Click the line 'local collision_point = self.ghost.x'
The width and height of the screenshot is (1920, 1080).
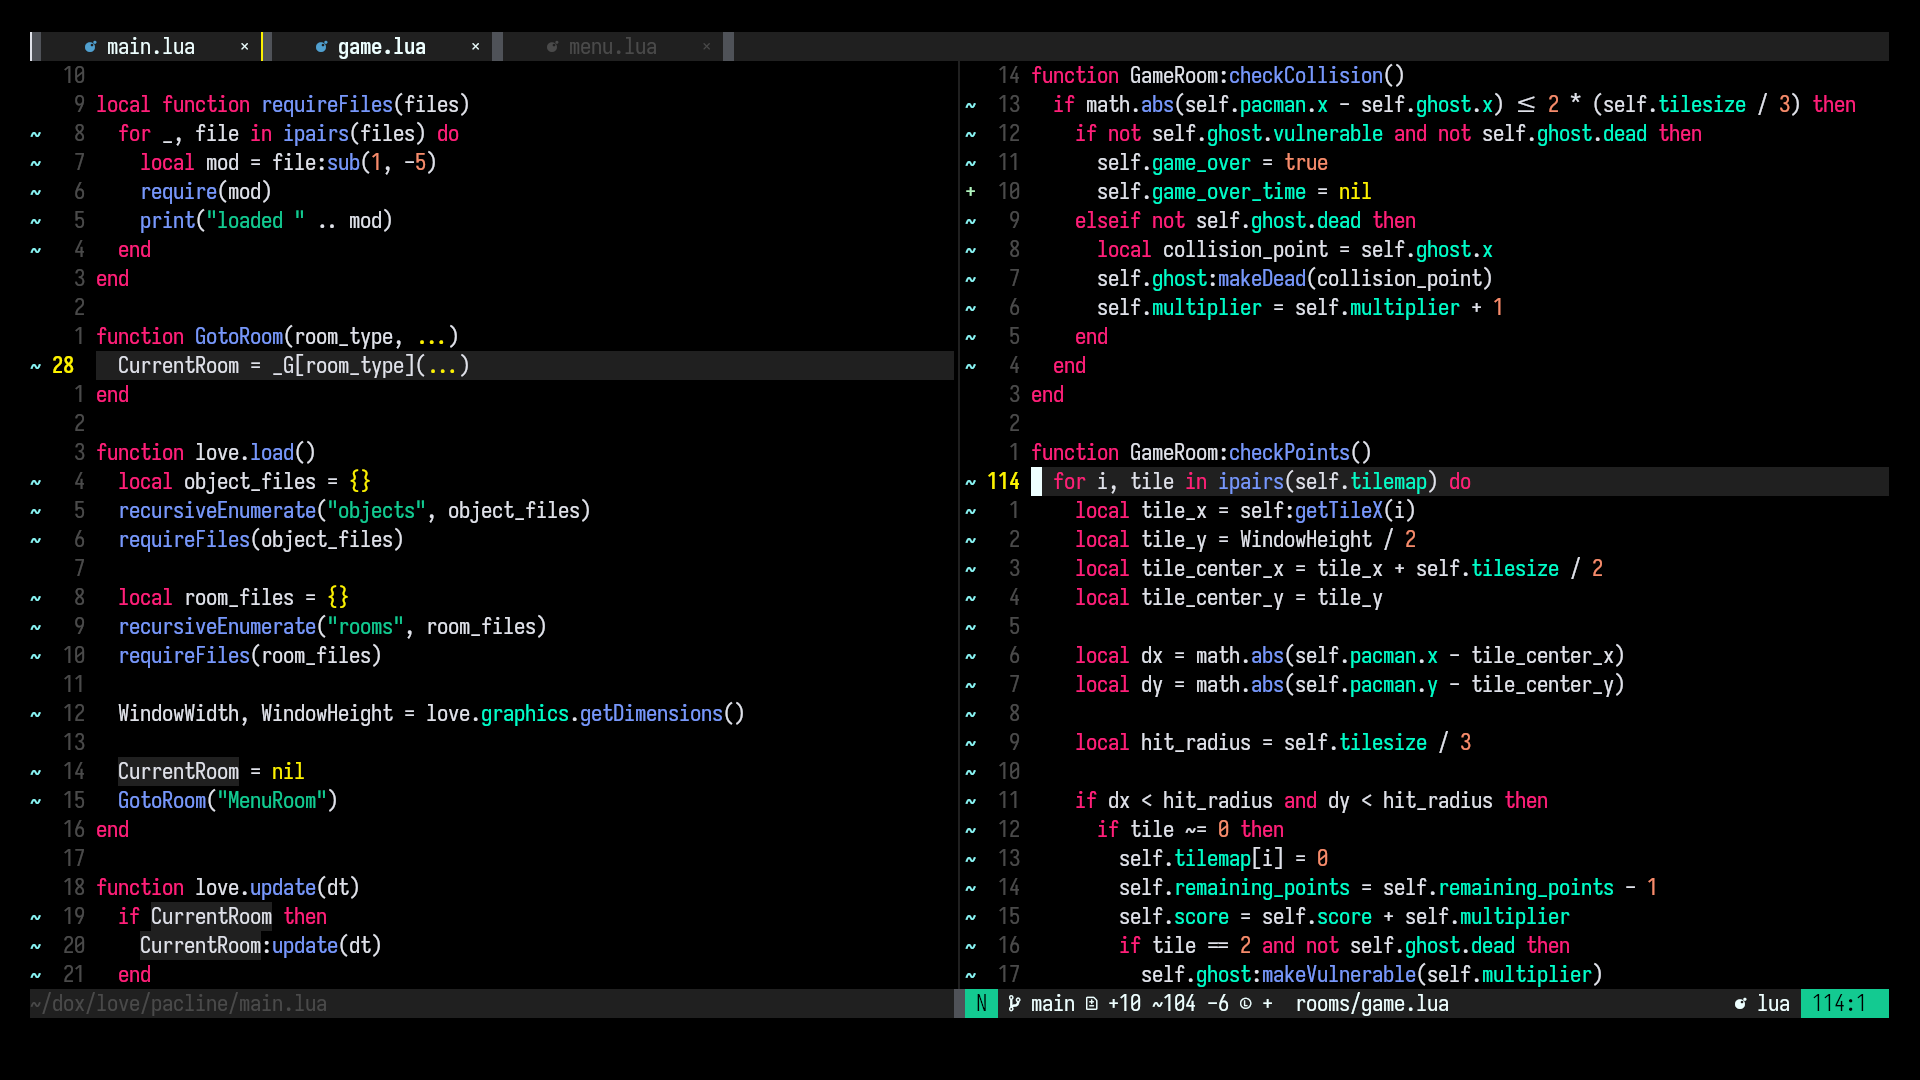[x=1295, y=250]
